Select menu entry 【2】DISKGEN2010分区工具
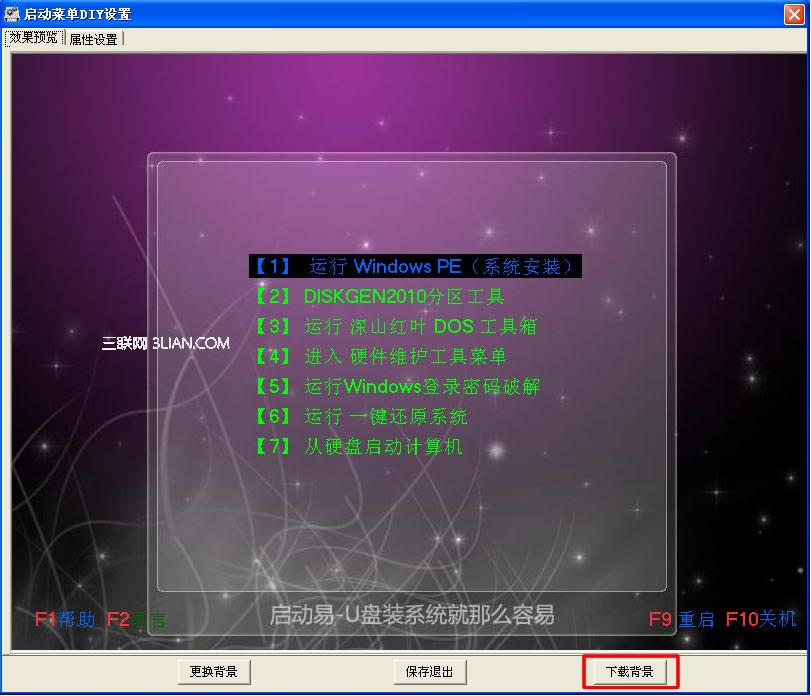The height and width of the screenshot is (696, 811). tap(380, 296)
